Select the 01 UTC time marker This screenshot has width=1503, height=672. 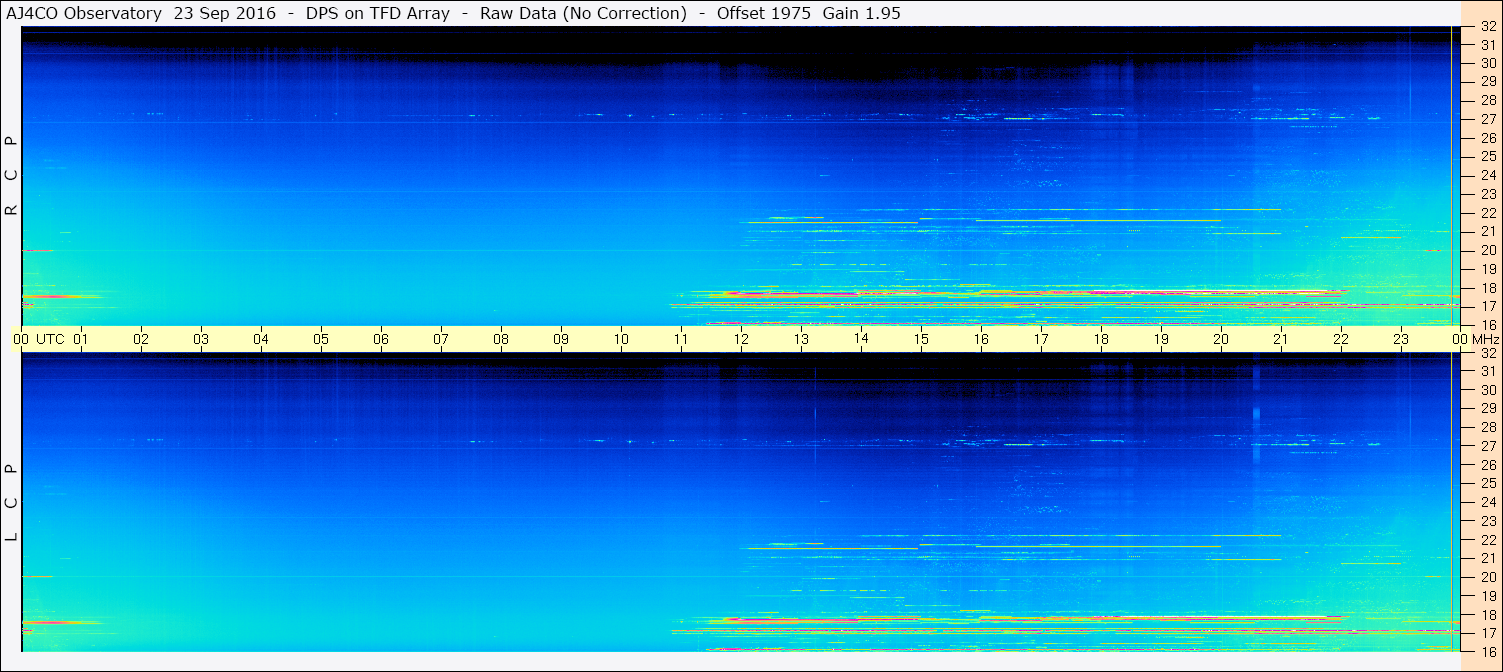(x=81, y=339)
